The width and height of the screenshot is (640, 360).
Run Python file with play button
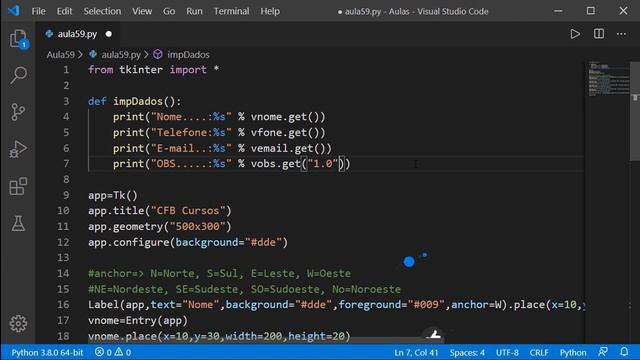575,34
